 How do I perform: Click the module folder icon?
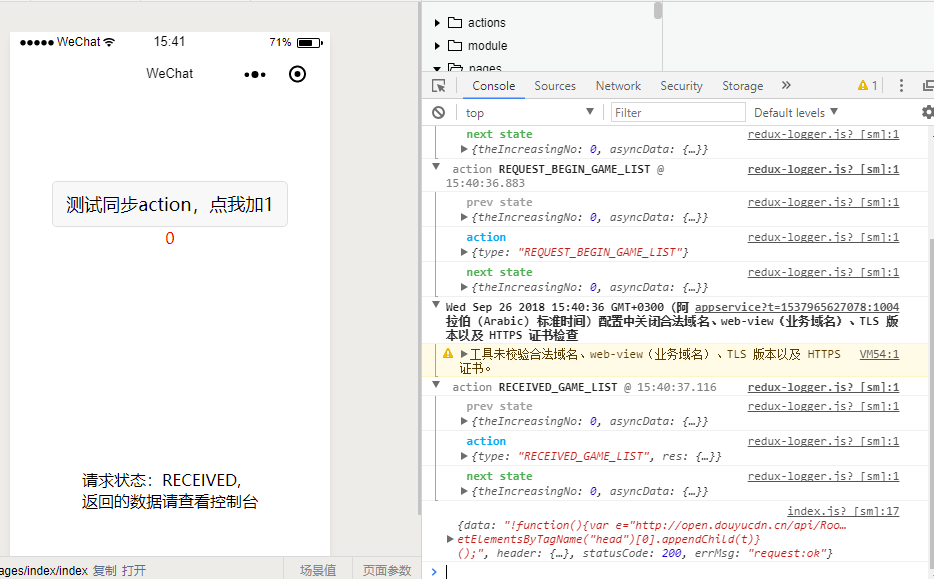pyautogui.click(x=455, y=46)
